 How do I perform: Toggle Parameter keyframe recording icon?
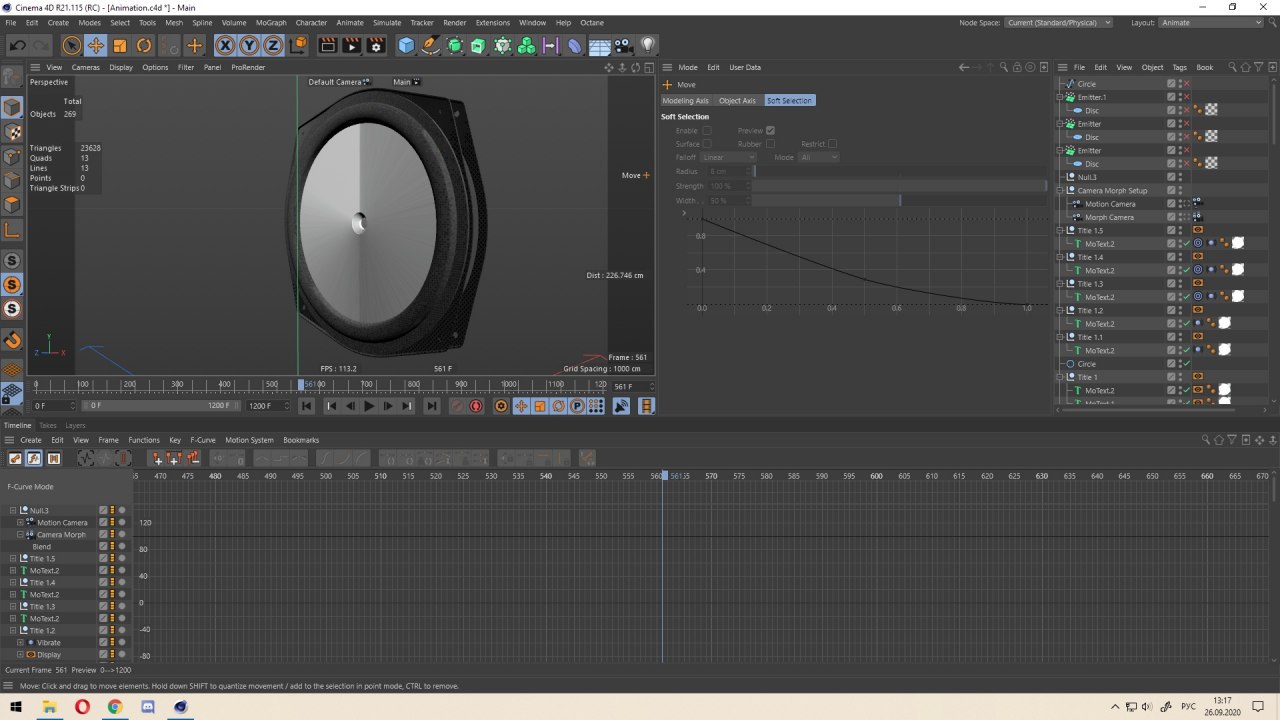(577, 406)
